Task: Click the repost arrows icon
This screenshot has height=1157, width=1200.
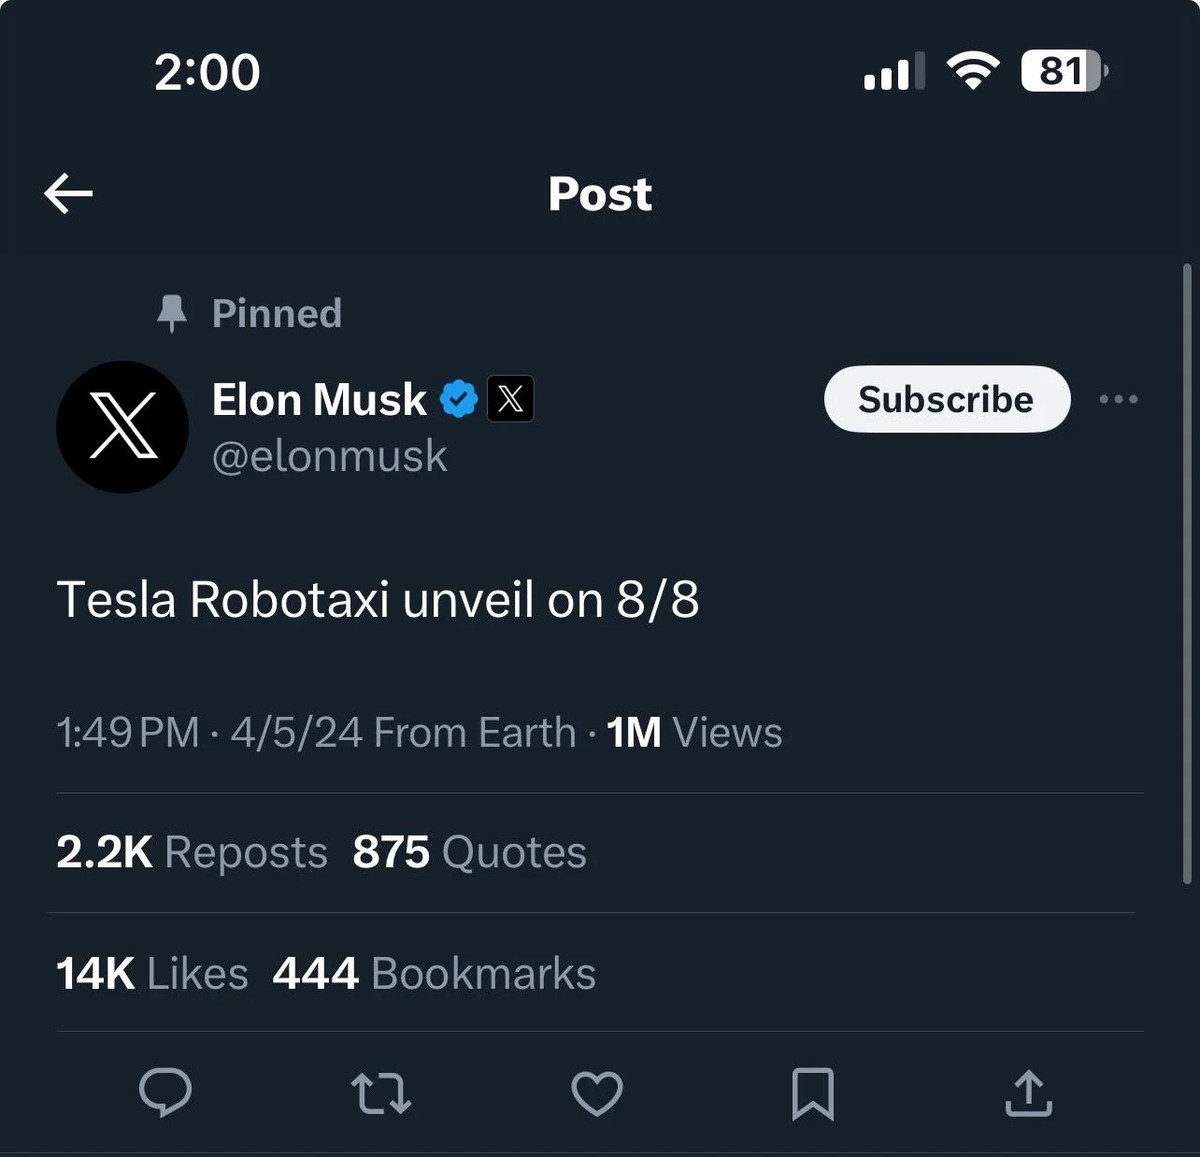Action: click(x=381, y=1094)
